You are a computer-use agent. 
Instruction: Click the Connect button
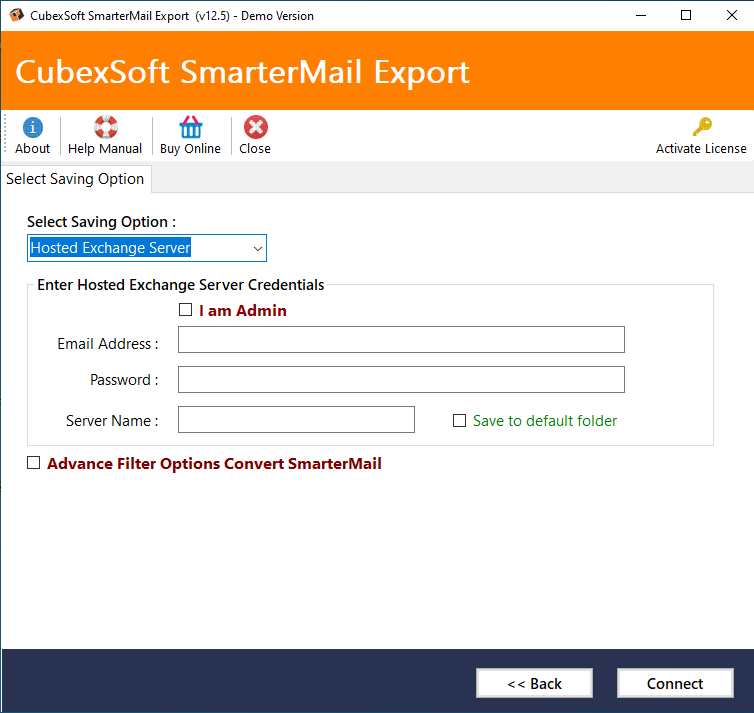(675, 683)
